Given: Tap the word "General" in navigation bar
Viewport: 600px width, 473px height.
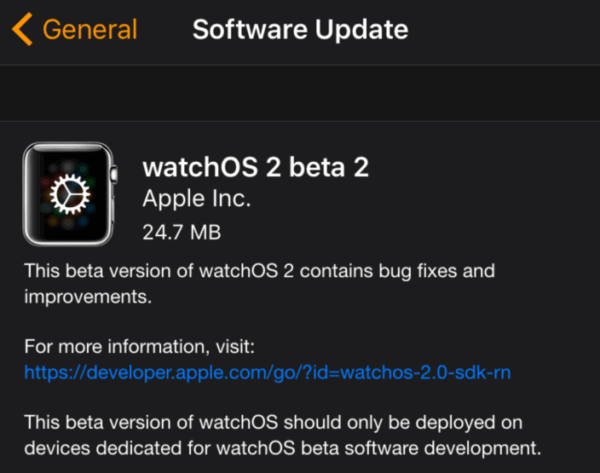Looking at the screenshot, I should [90, 29].
